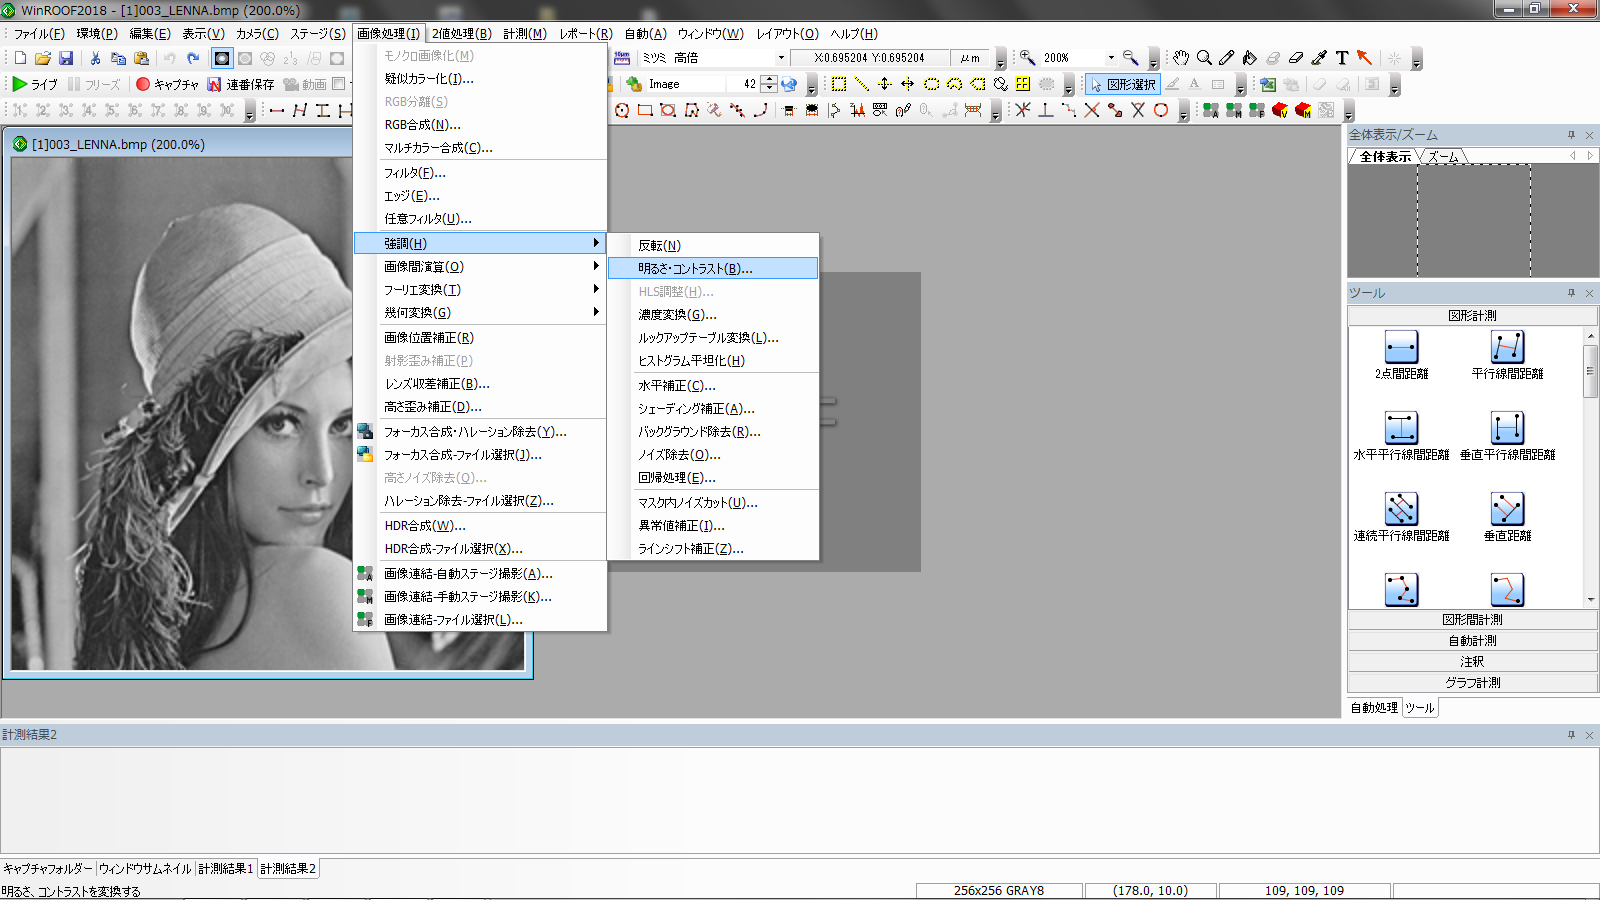Open the 2値処理 menu
The width and height of the screenshot is (1600, 900).
click(x=461, y=33)
